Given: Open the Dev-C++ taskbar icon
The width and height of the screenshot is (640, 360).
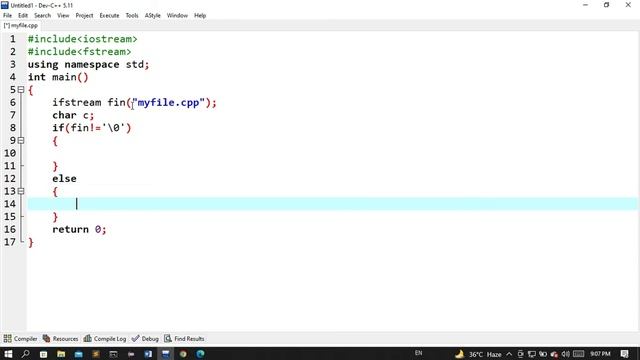Looking at the screenshot, I should tap(165, 354).
